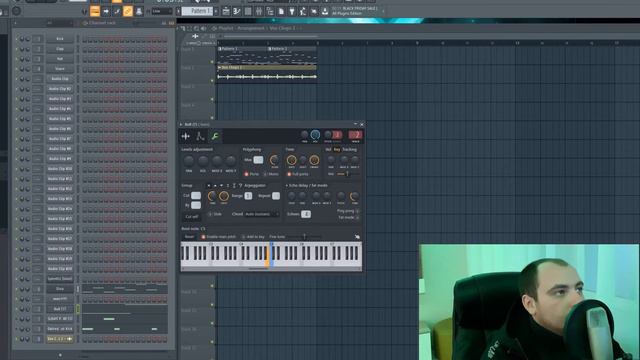
Task: Open the Pattern 1 selector
Action: tap(197, 11)
